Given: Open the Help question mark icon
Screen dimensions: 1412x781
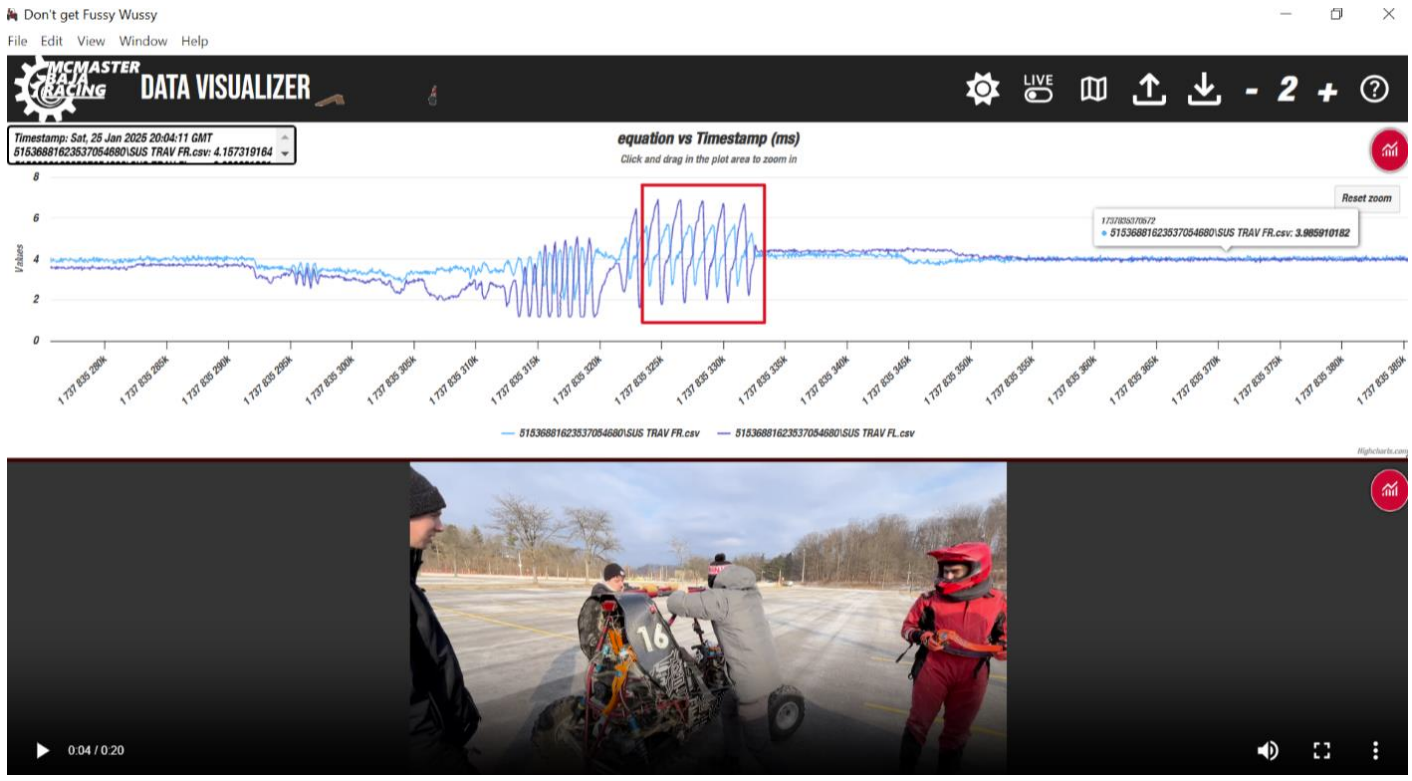Looking at the screenshot, I should coord(1374,88).
